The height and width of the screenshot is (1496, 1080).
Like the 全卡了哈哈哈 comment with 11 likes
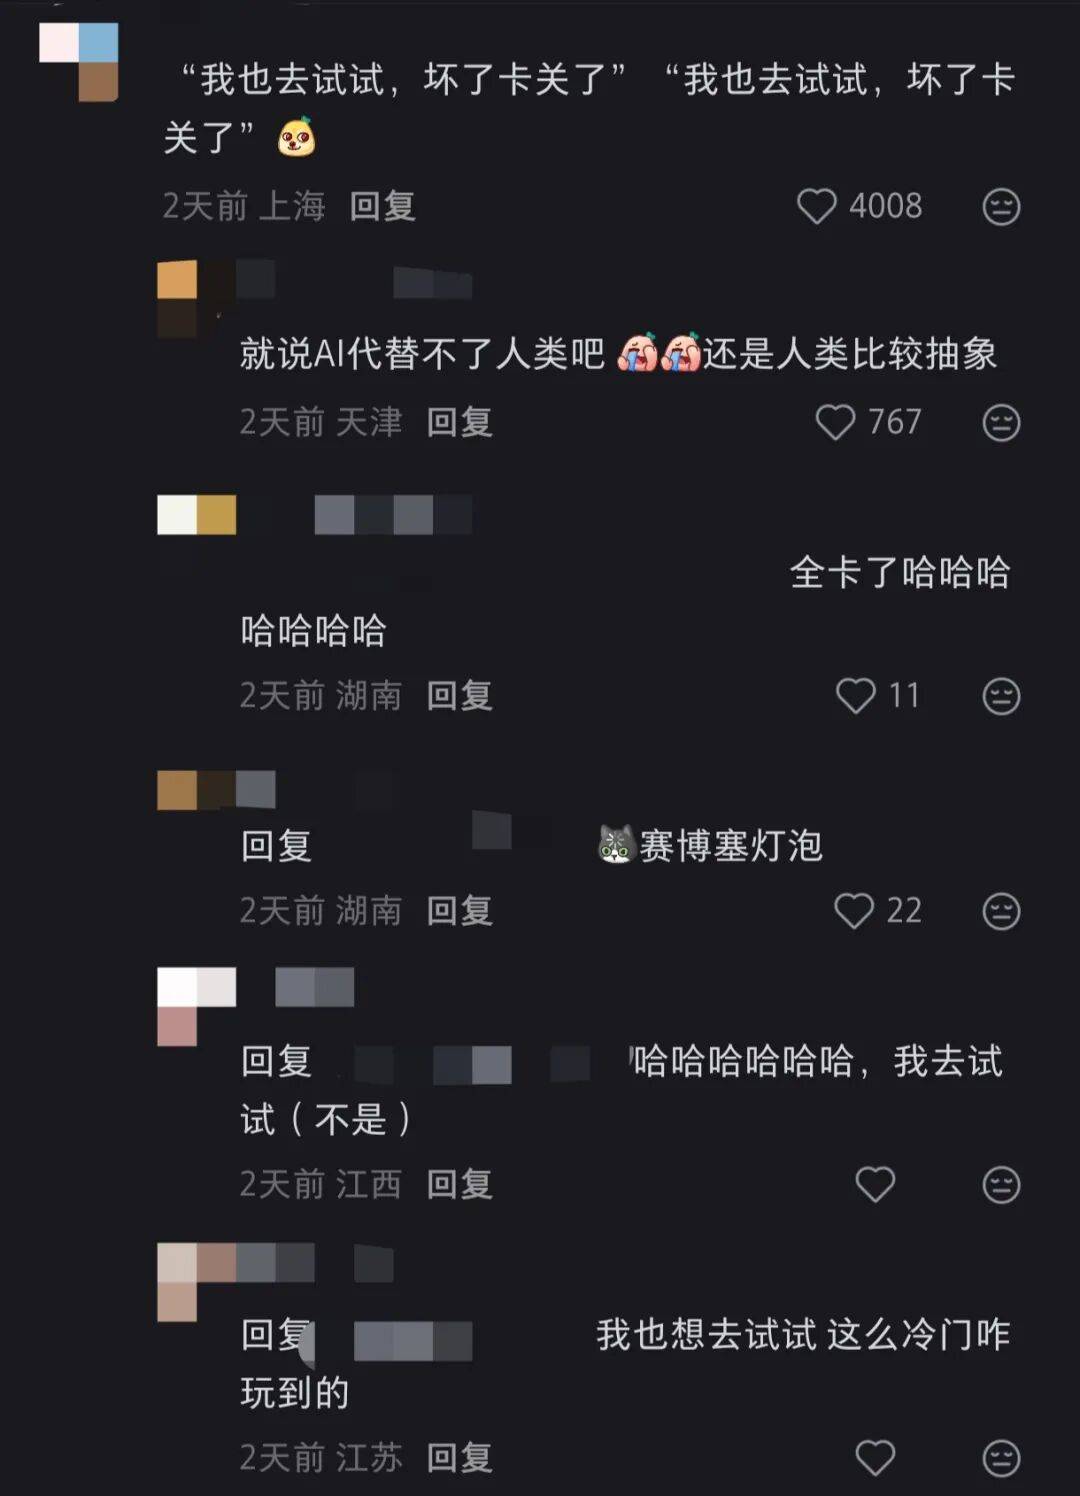(855, 695)
